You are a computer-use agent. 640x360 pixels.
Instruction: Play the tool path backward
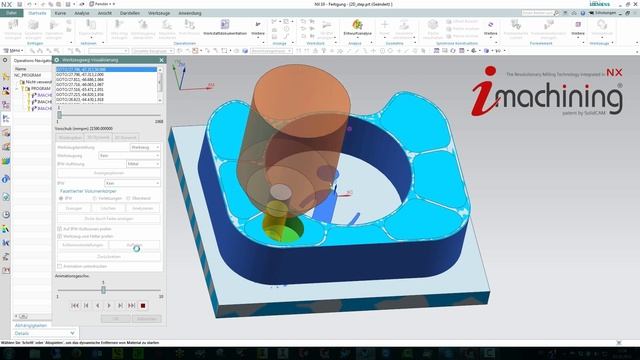pos(98,305)
